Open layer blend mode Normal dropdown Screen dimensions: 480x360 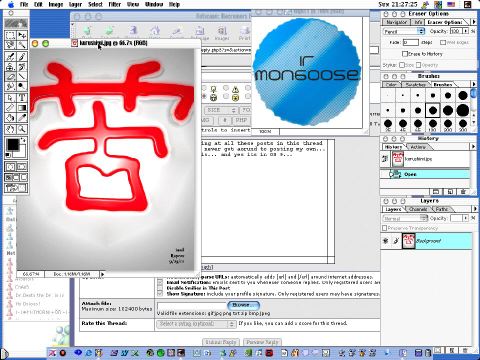coord(405,218)
